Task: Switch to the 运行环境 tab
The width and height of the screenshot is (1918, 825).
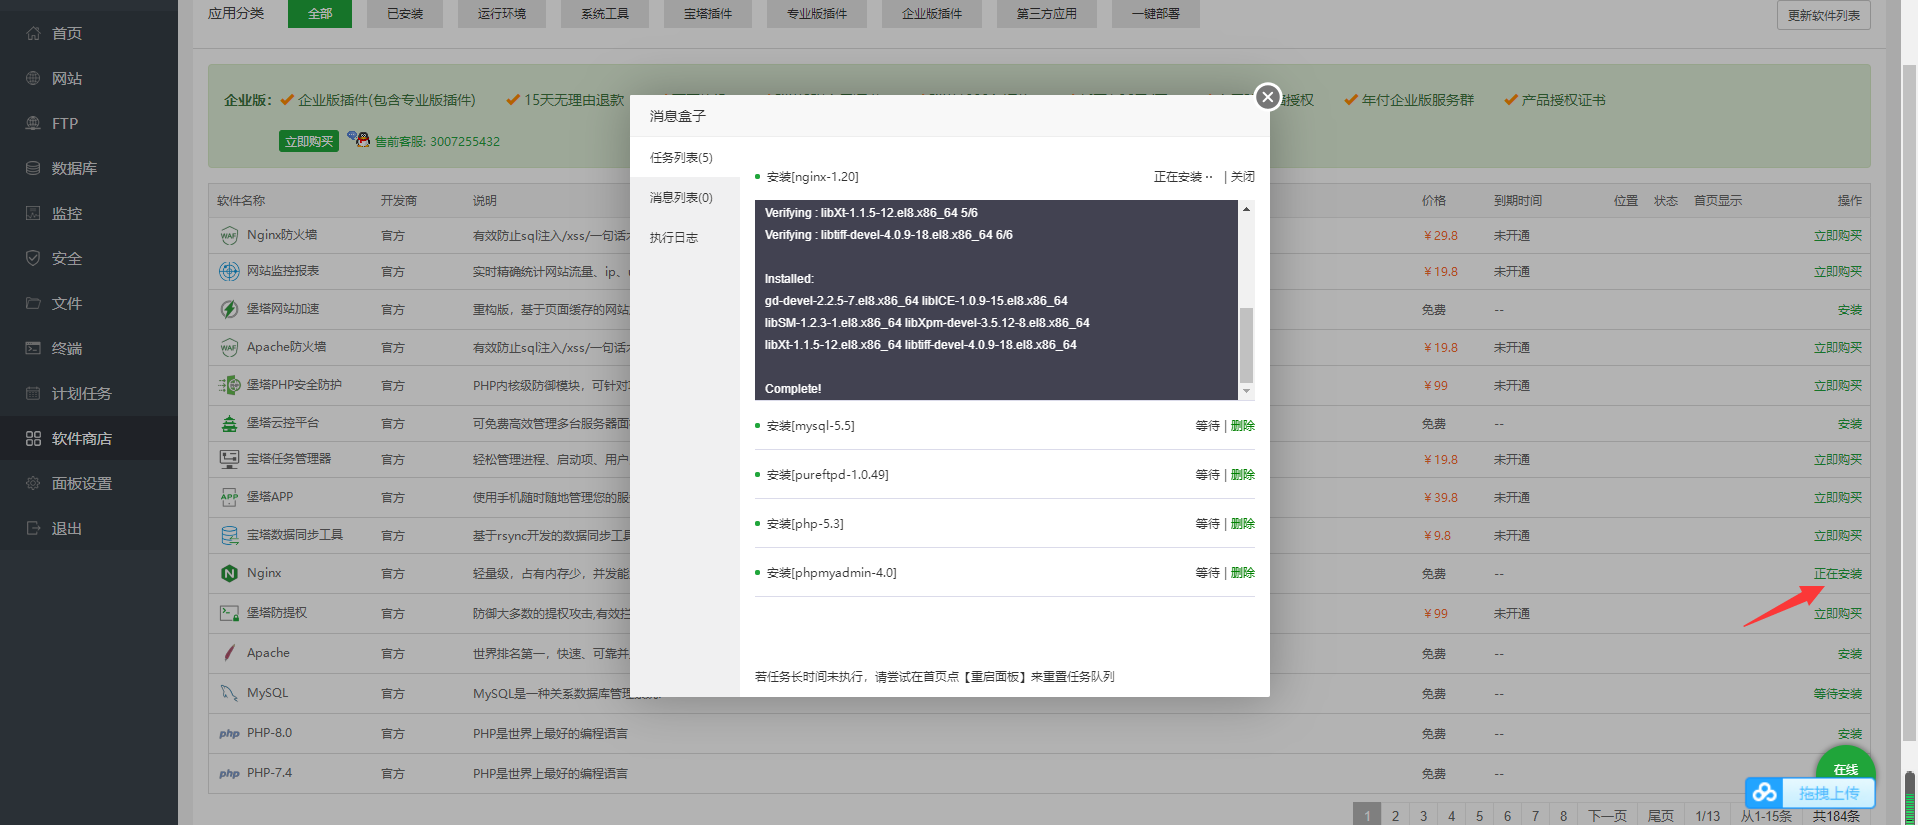Action: pyautogui.click(x=502, y=13)
